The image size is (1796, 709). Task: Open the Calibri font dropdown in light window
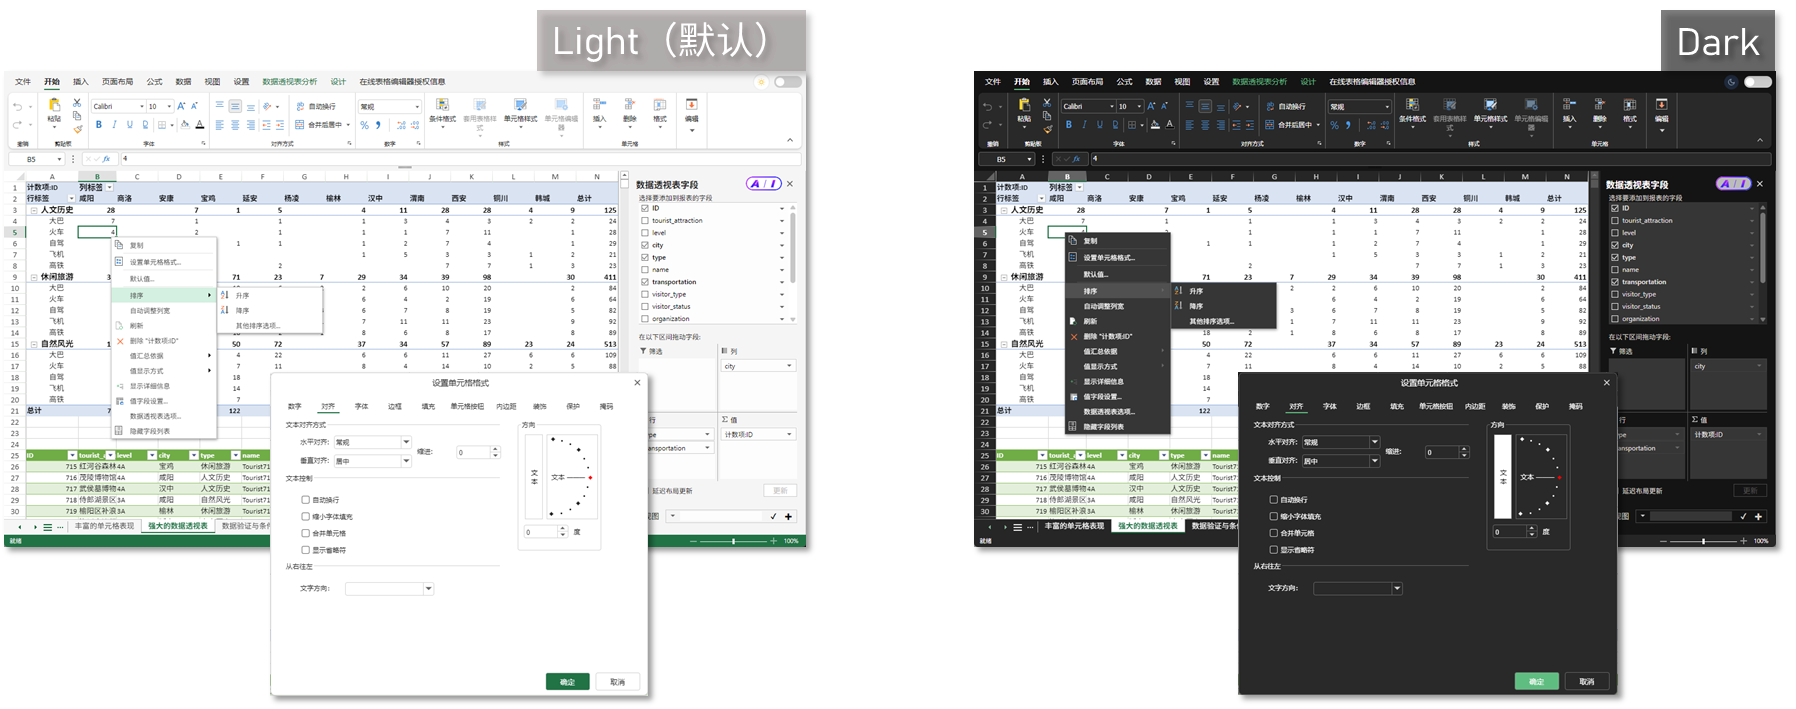point(142,106)
